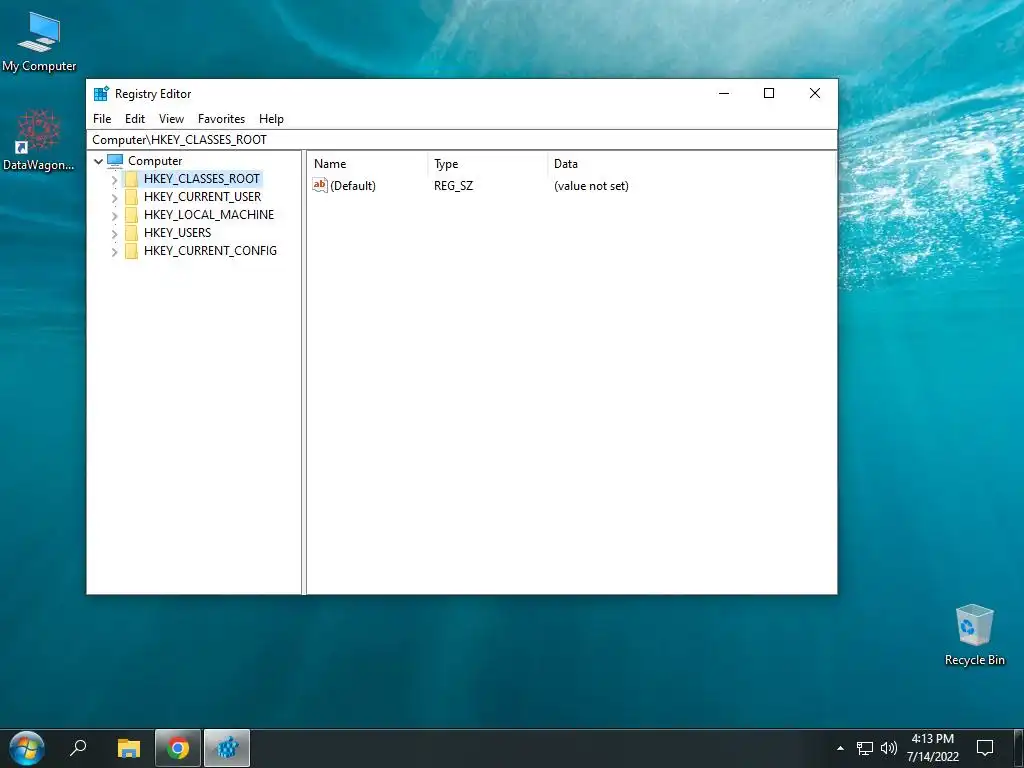Open File Explorer from the taskbar
Image resolution: width=1024 pixels, height=768 pixels.
tap(129, 748)
